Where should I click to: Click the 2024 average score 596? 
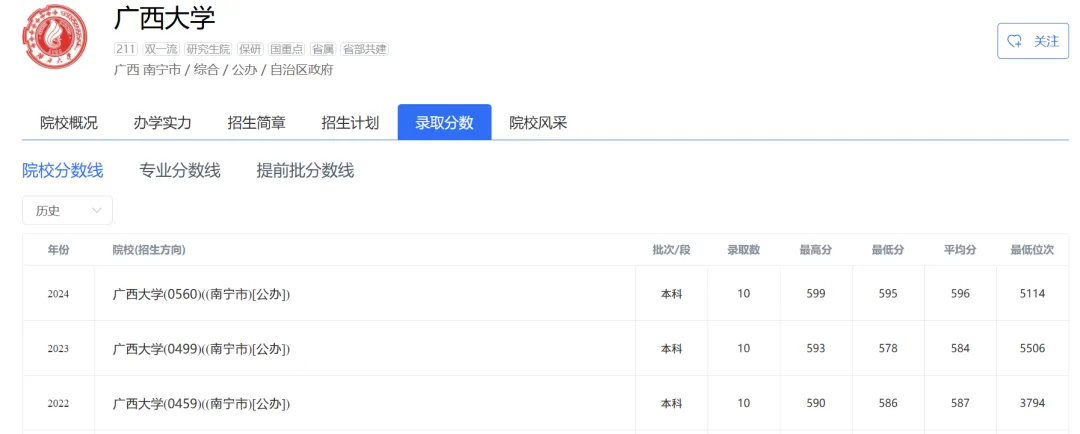pos(960,293)
